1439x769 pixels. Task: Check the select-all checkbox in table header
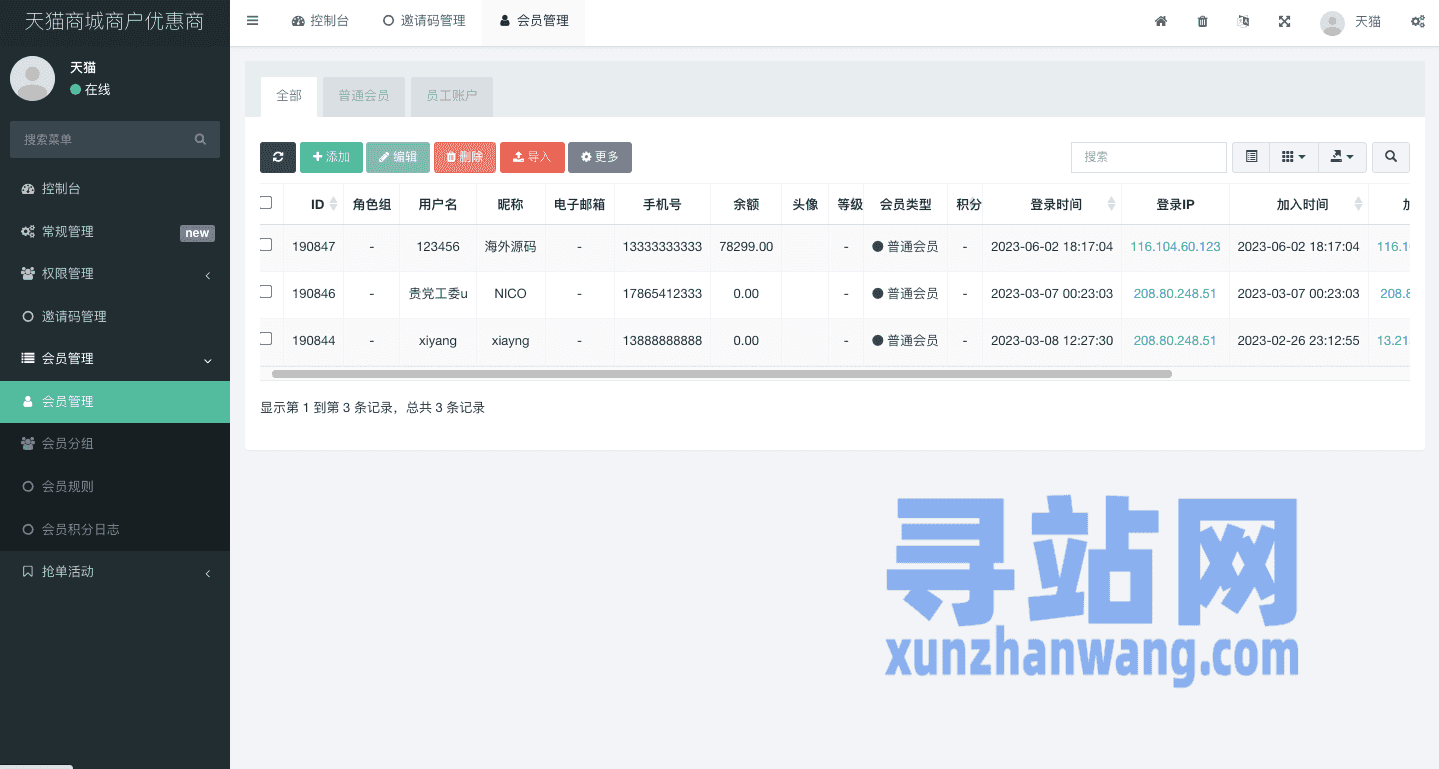(266, 203)
